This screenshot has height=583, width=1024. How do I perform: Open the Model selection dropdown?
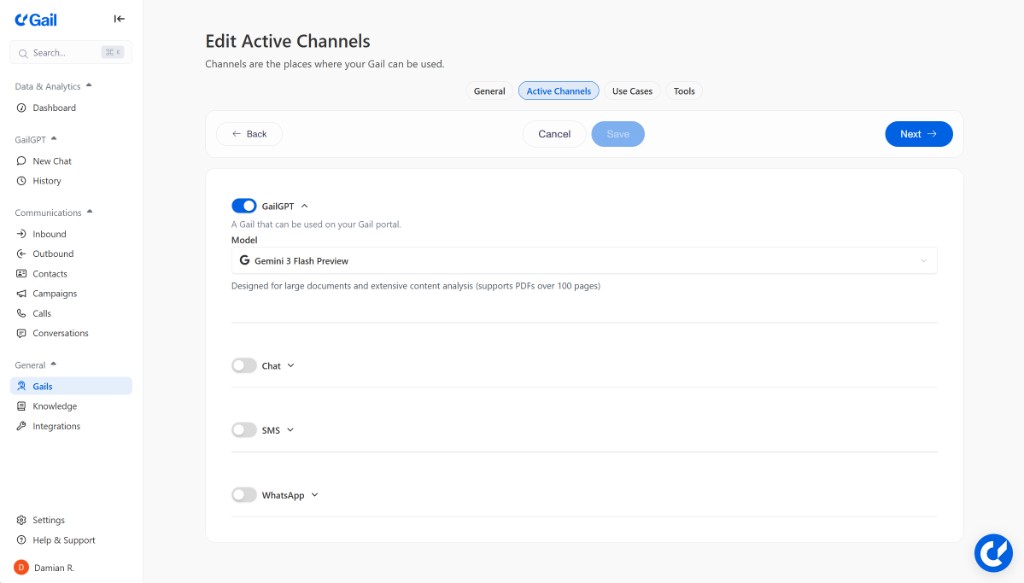pyautogui.click(x=584, y=260)
